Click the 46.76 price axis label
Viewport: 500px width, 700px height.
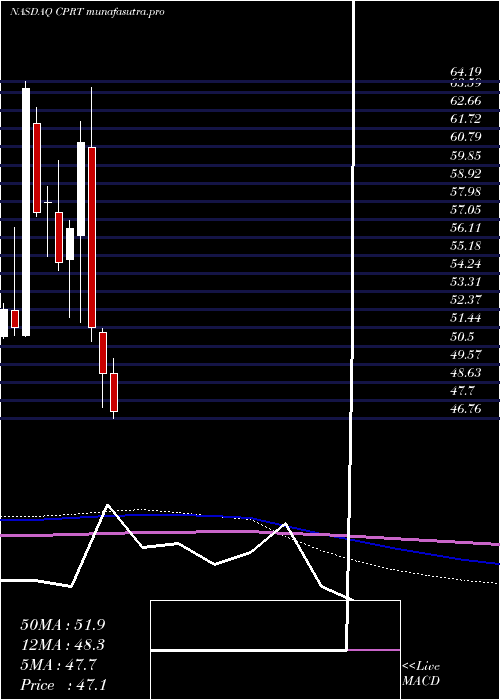pos(465,409)
